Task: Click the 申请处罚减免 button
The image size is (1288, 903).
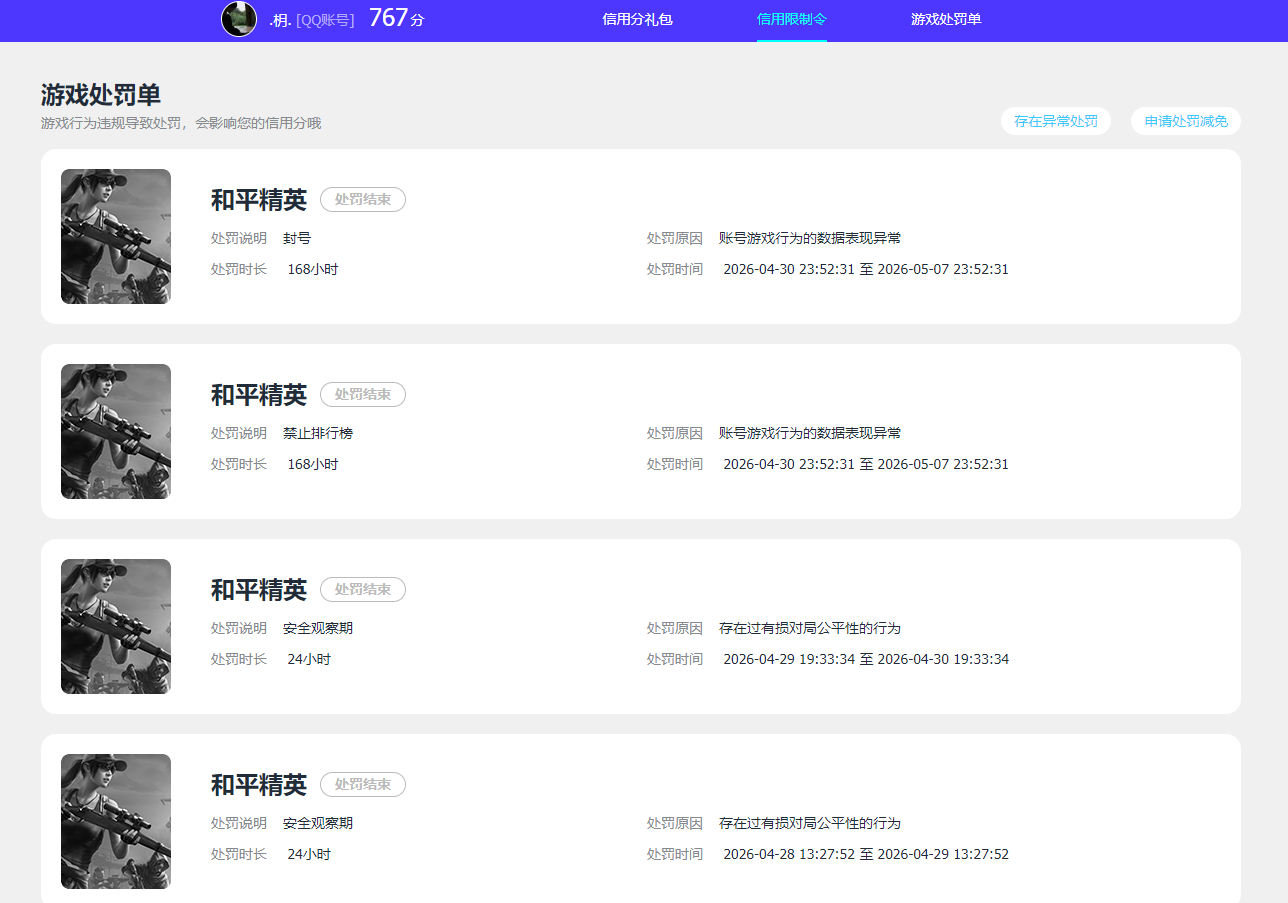Action: 1186,121
